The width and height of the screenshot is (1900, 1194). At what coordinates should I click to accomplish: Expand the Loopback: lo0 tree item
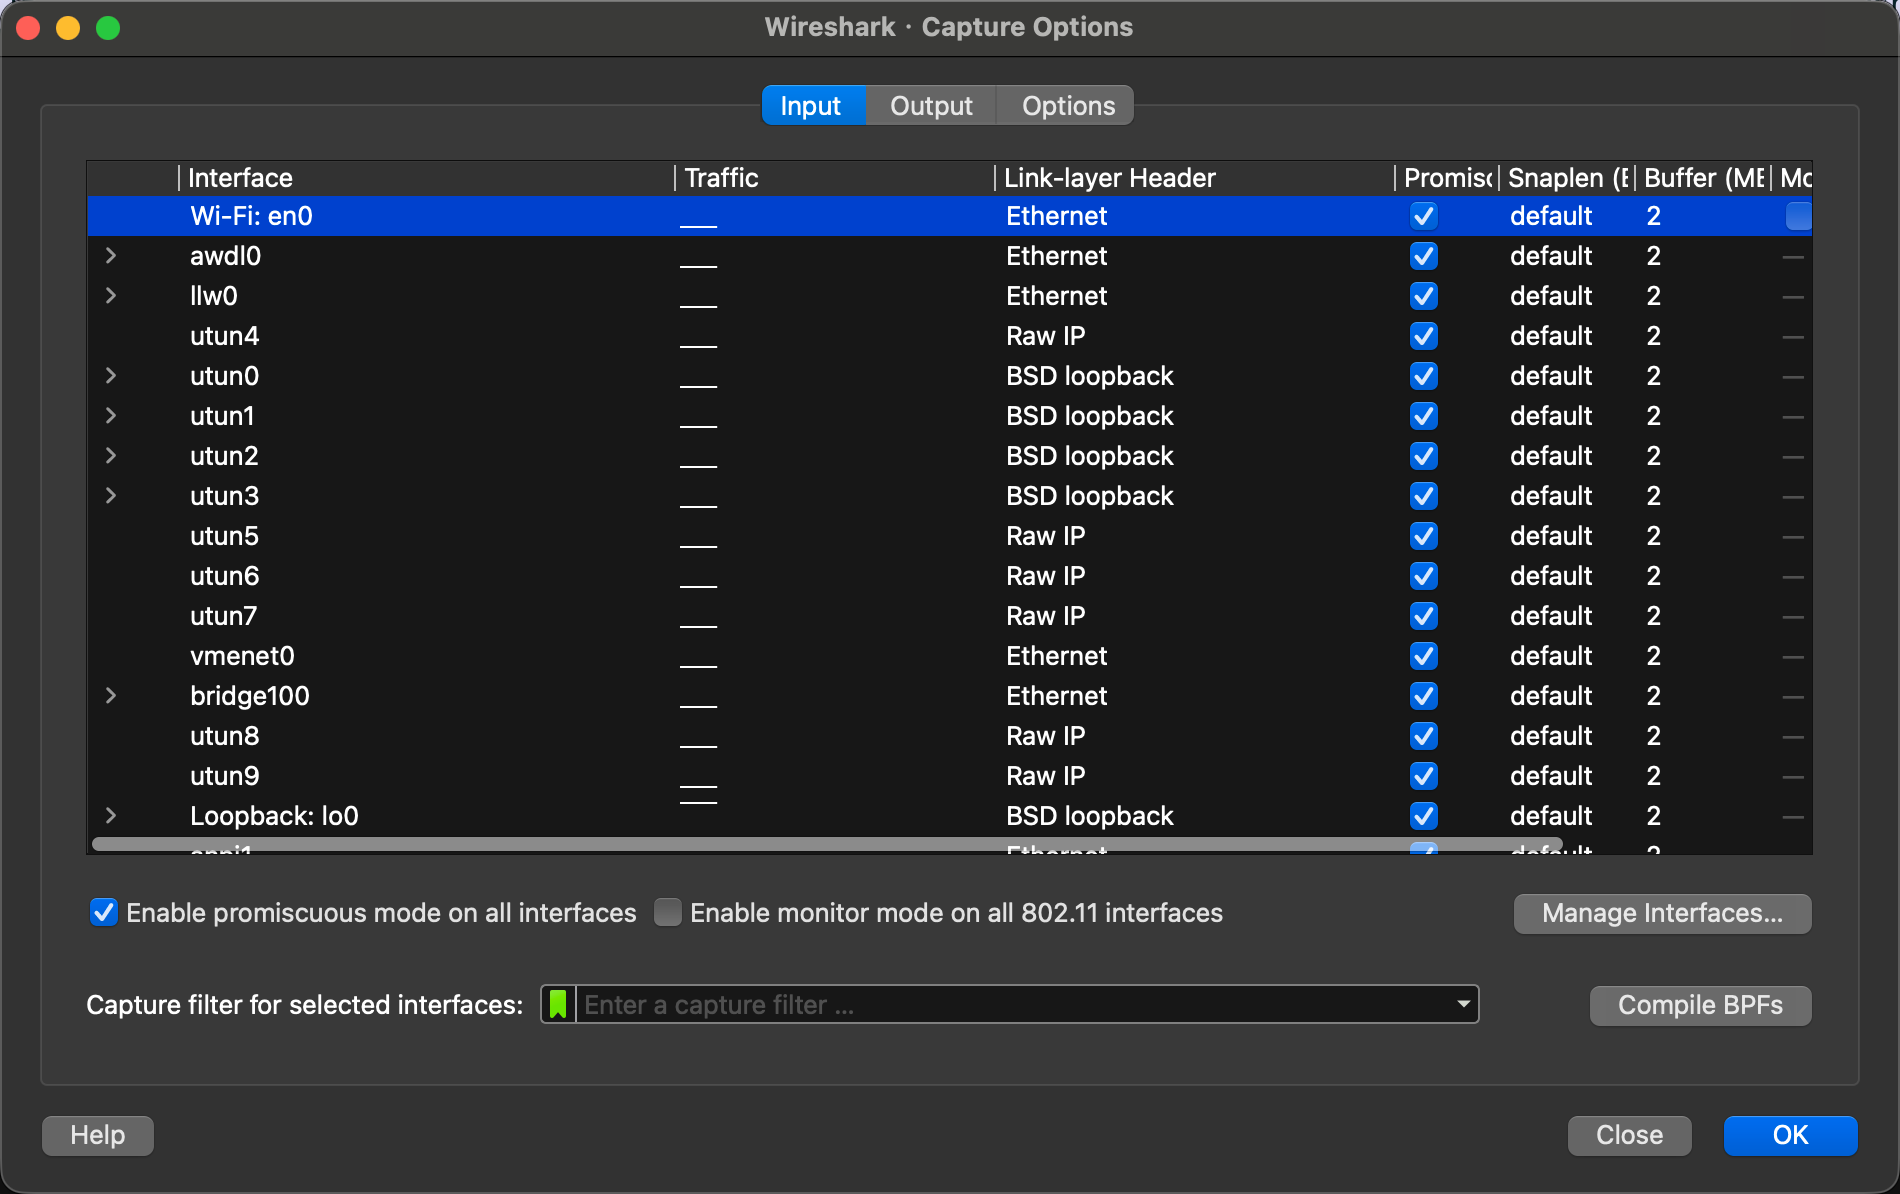click(111, 816)
